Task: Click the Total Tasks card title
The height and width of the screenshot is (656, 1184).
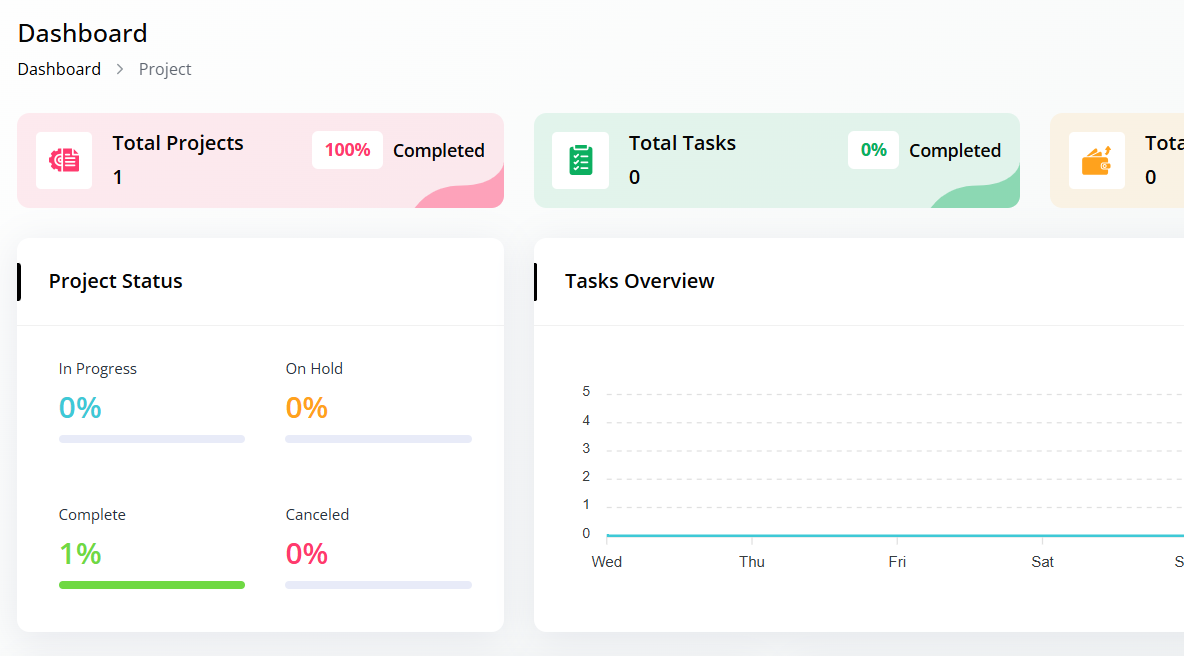Action: (x=682, y=143)
